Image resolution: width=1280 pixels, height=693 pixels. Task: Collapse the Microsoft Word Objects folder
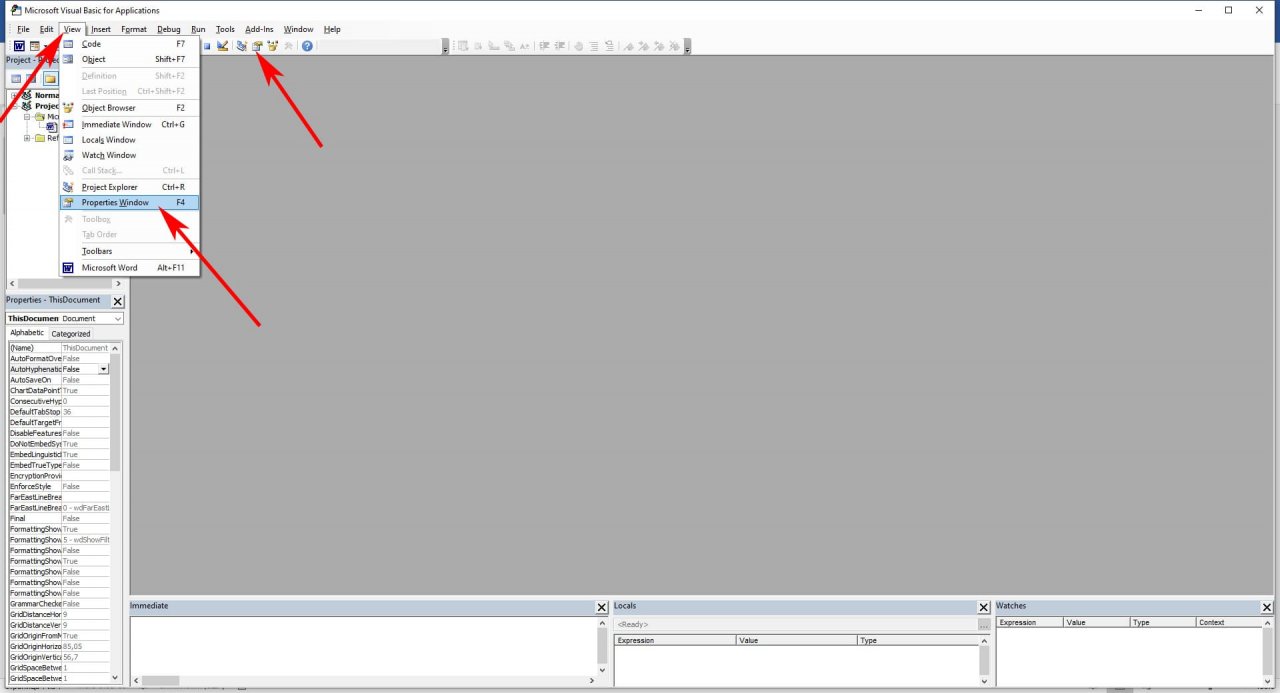click(x=29, y=117)
